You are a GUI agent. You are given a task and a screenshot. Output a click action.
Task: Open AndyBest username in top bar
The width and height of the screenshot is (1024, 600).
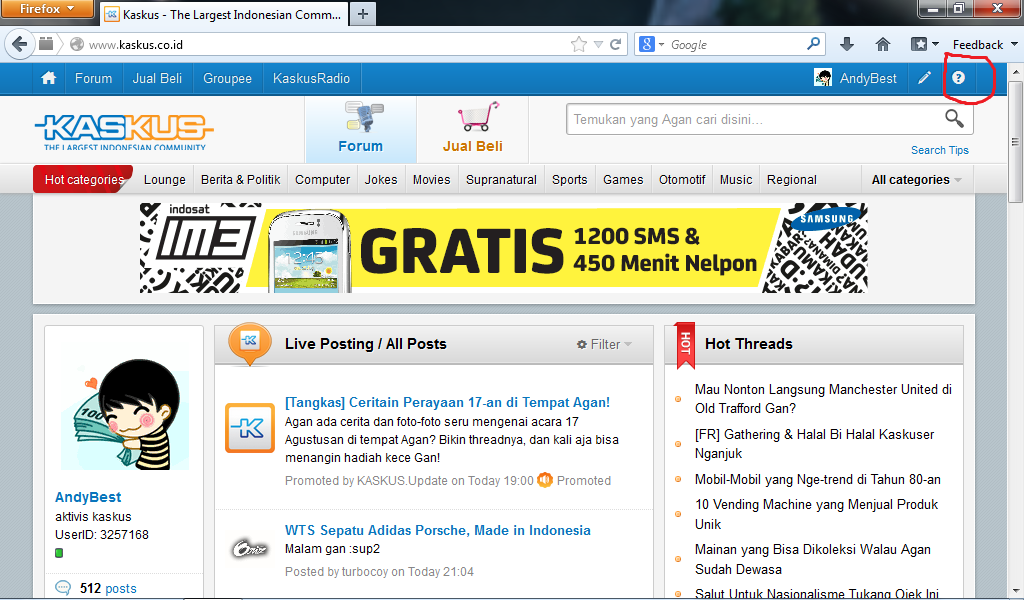point(868,78)
